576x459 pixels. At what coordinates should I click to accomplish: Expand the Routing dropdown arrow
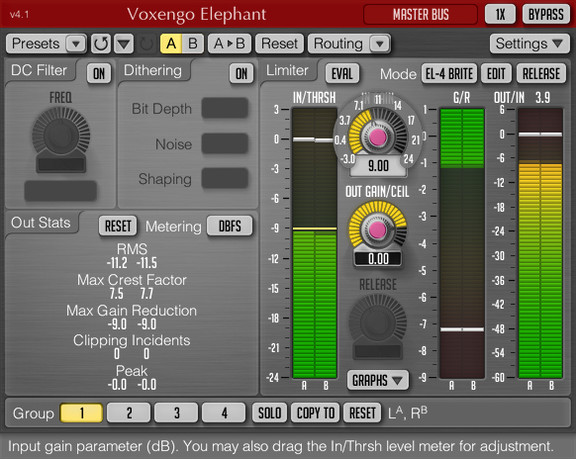[379, 44]
